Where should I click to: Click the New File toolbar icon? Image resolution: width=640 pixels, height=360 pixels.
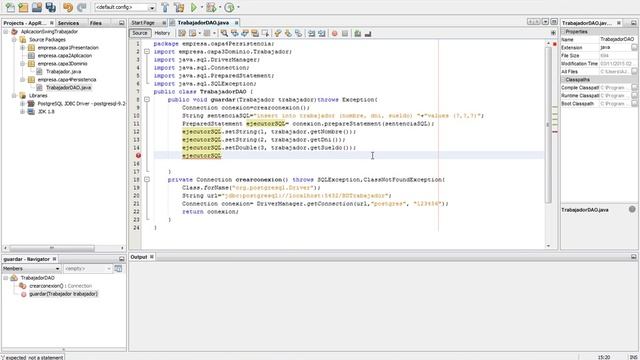10,7
